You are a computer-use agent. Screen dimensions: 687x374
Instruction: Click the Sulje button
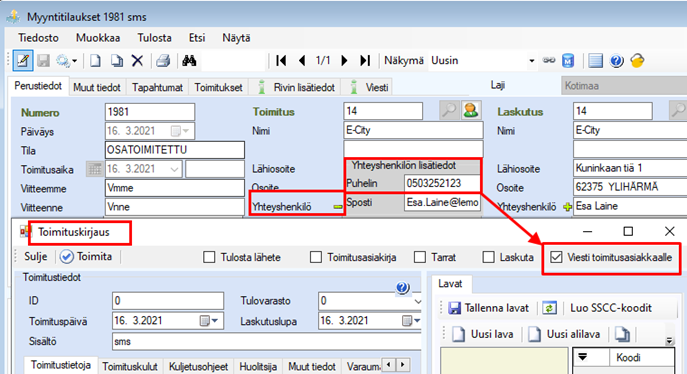[35, 257]
